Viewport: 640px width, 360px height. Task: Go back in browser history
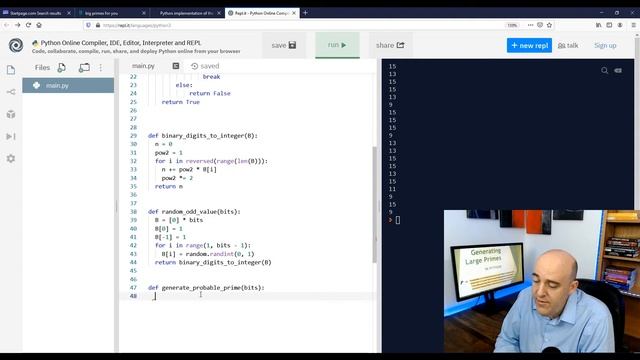[x=7, y=25]
